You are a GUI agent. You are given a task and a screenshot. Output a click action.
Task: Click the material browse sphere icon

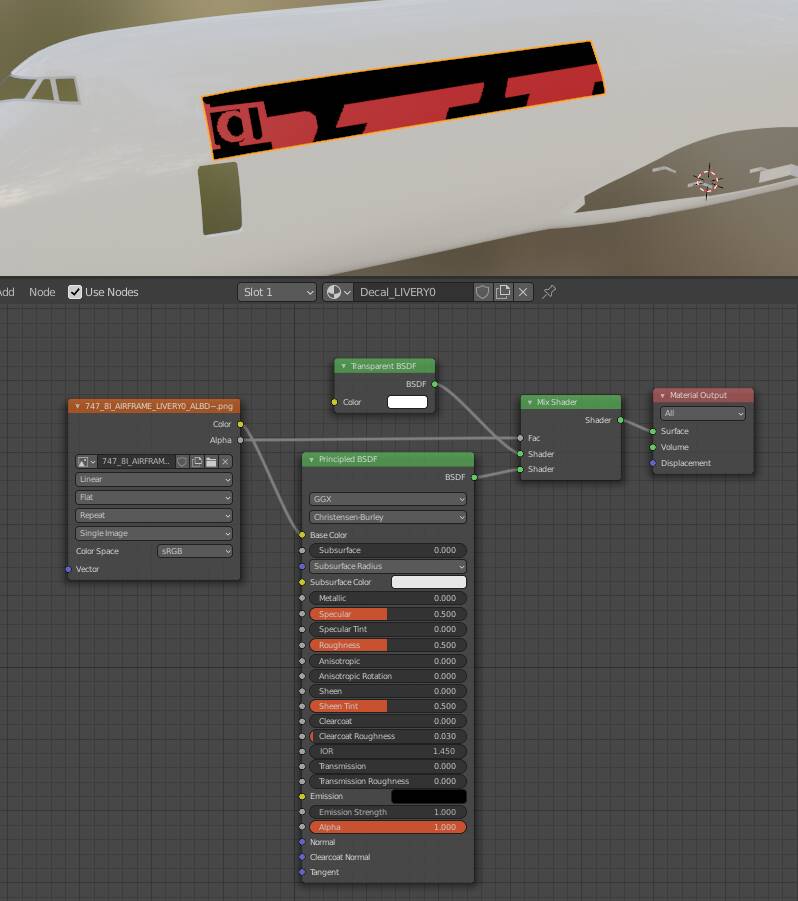click(338, 292)
